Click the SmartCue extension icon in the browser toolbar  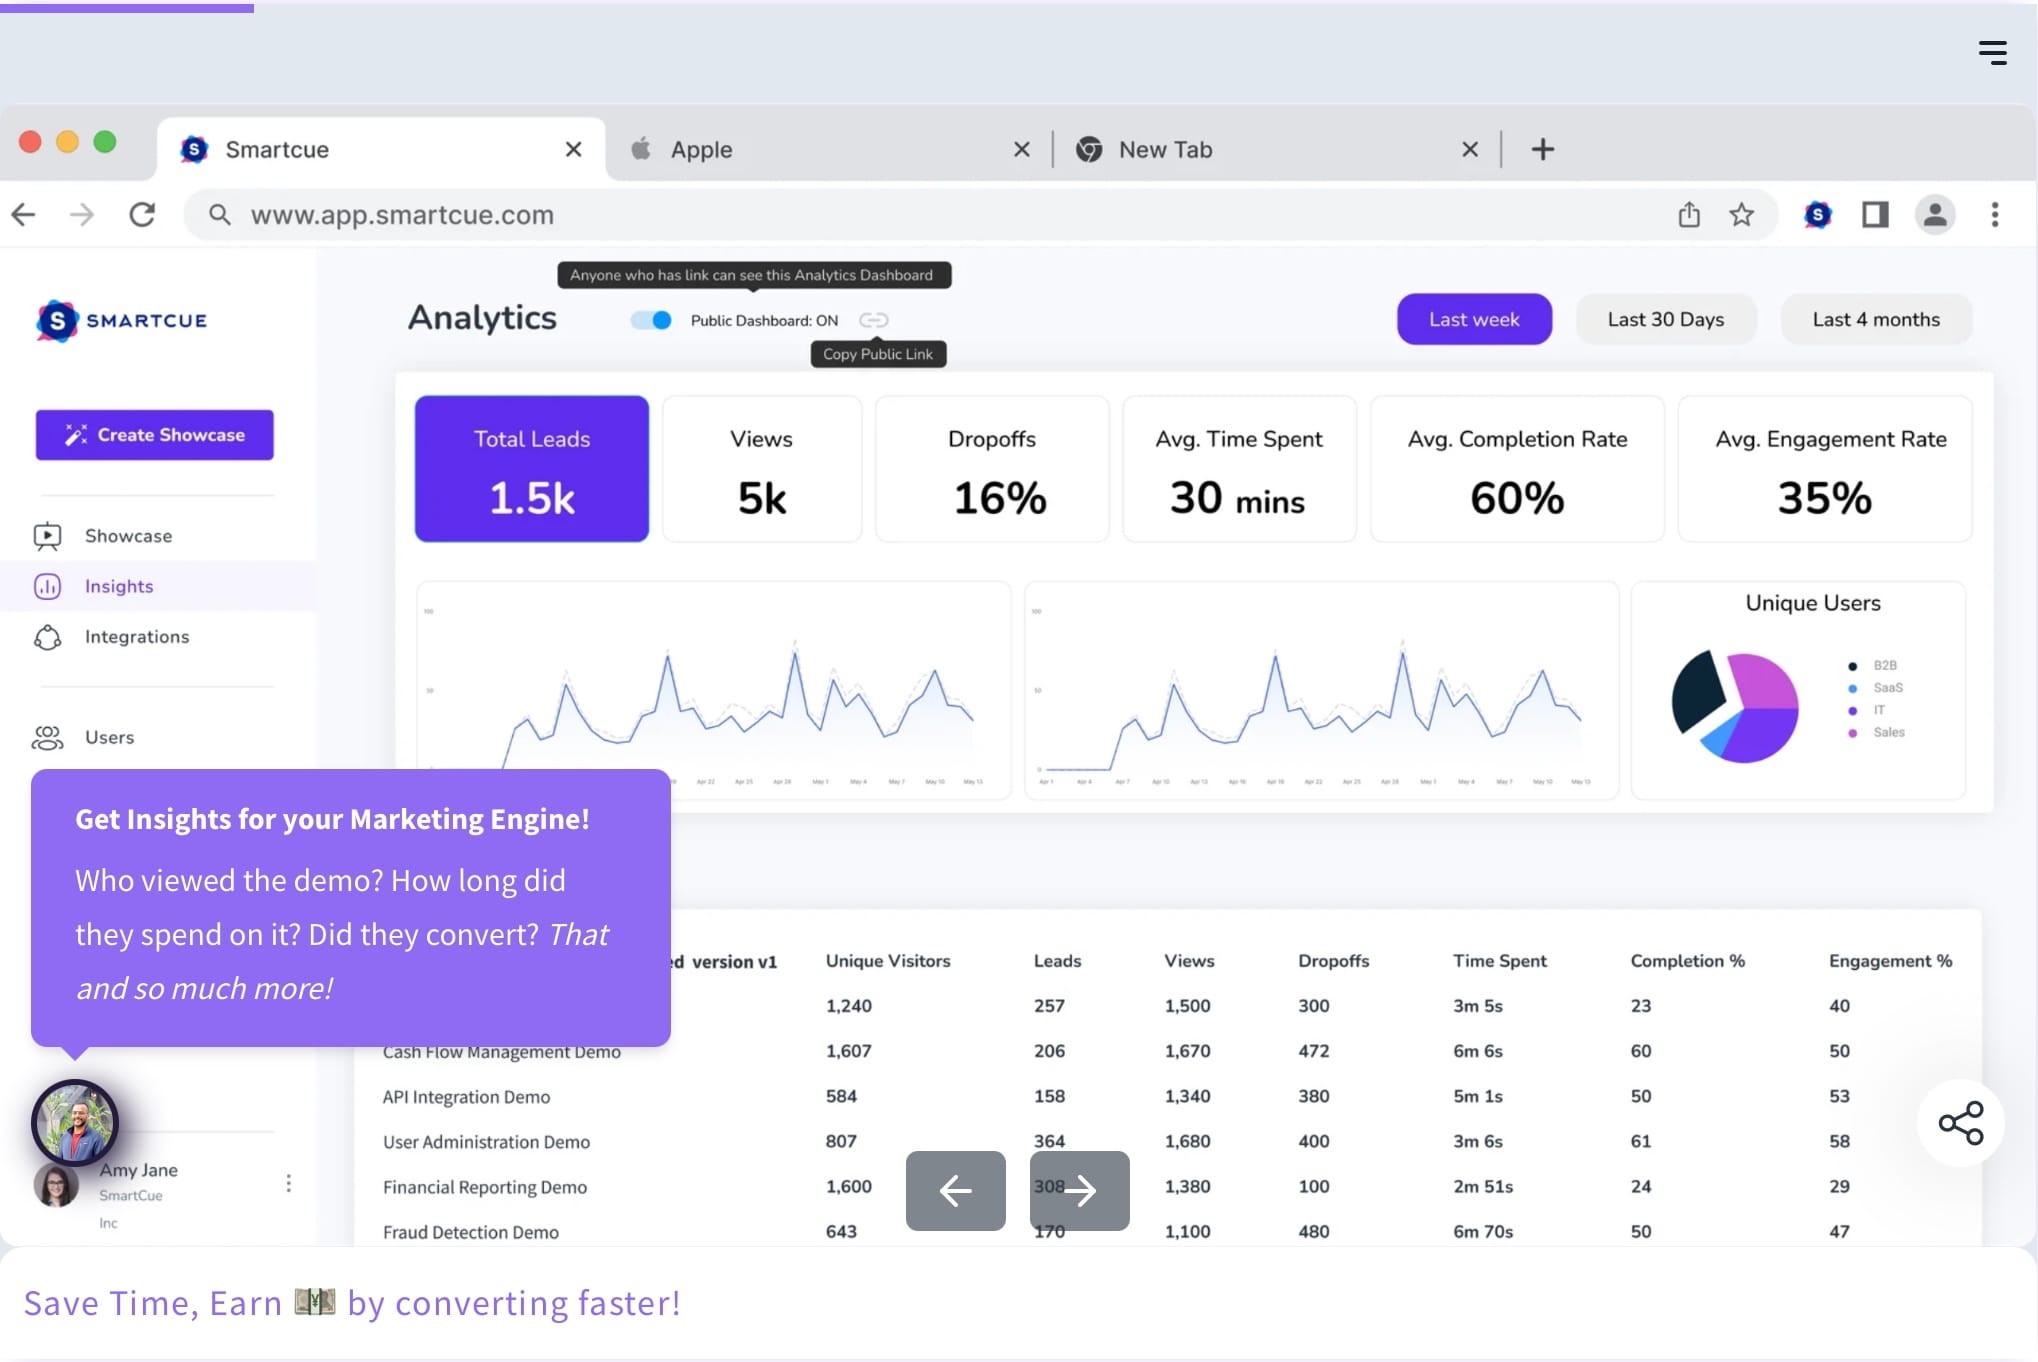tap(1818, 214)
